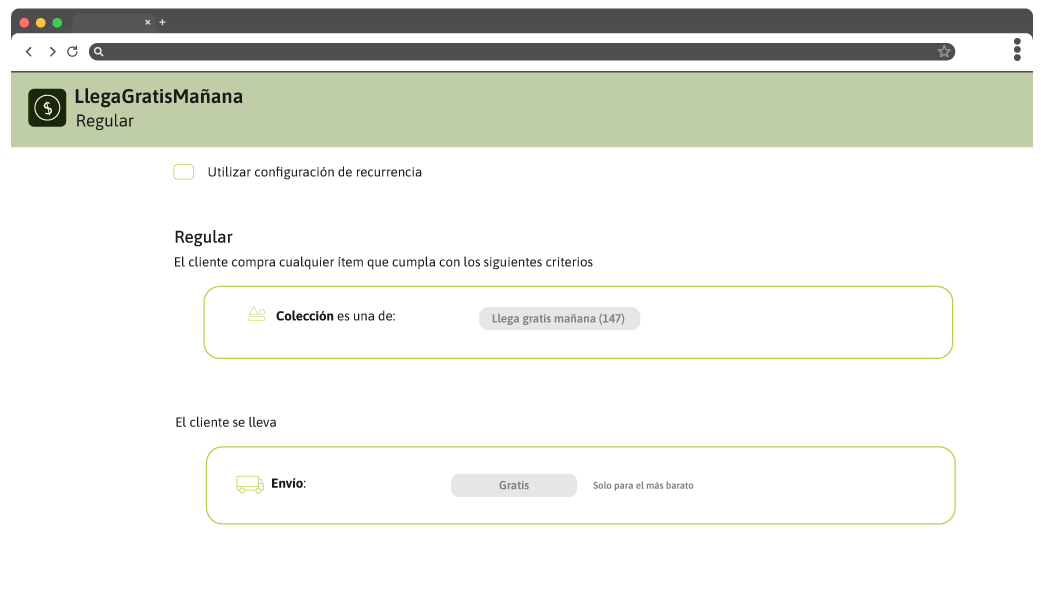The height and width of the screenshot is (602, 1041).
Task: Select the 'Llega gratis mañana (147)' collection tag
Action: [x=559, y=319]
